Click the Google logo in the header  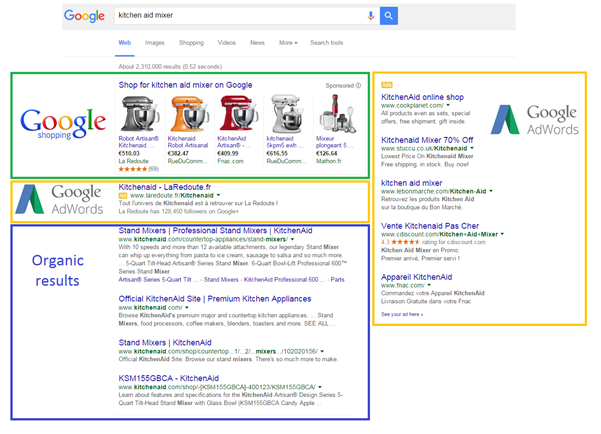tap(84, 16)
